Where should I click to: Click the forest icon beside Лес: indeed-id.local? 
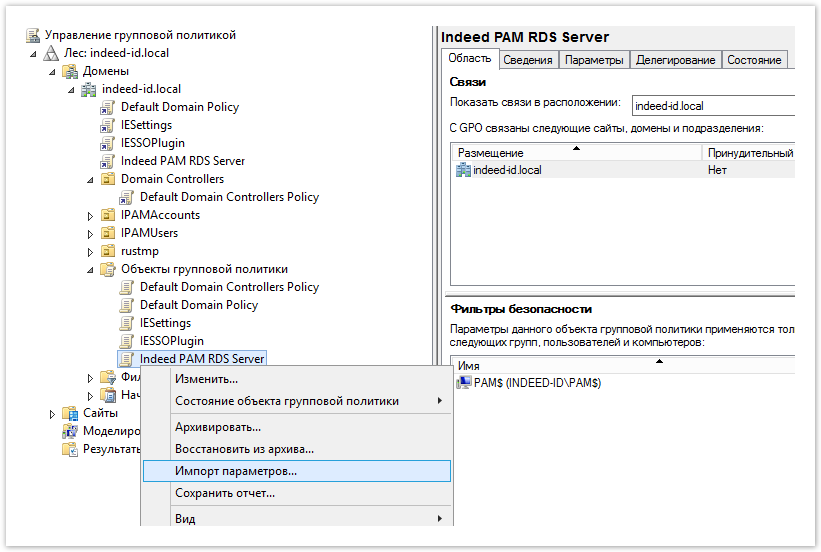[51, 53]
